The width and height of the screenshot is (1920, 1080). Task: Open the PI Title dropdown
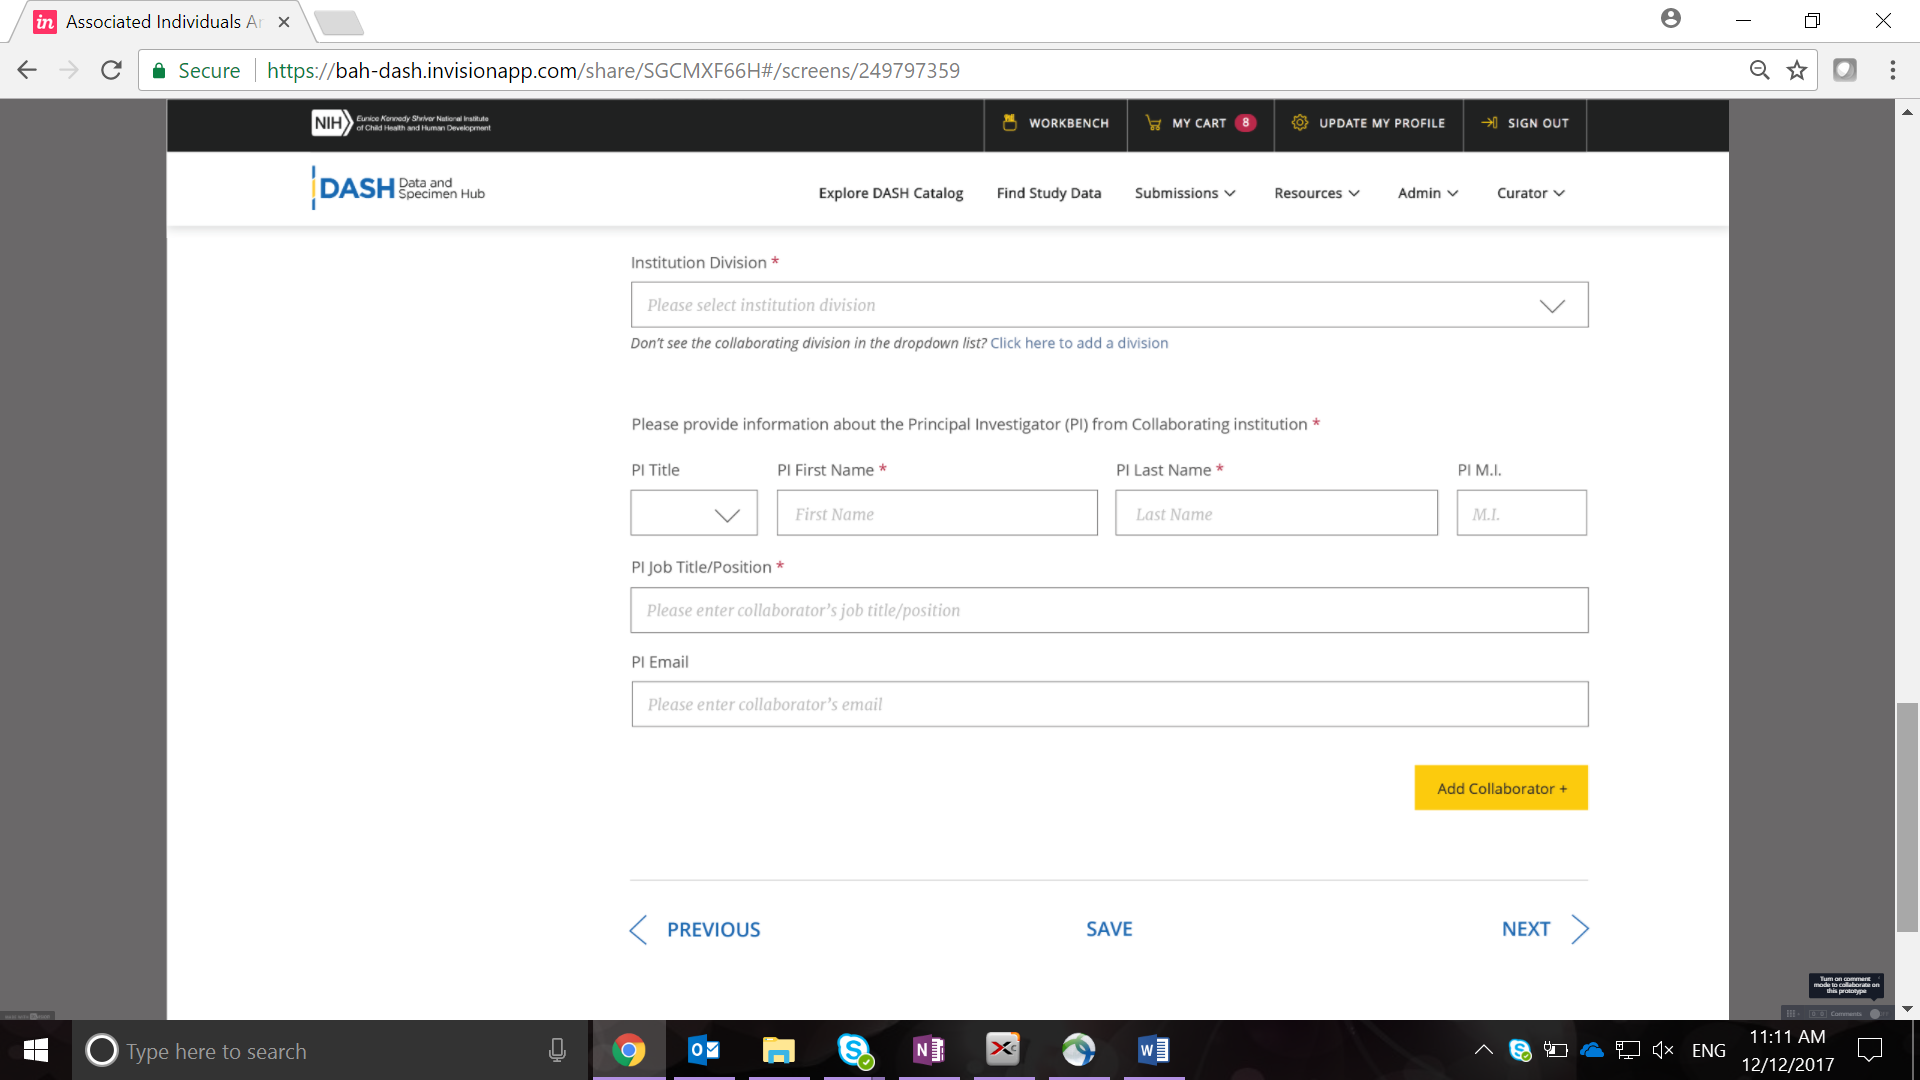[x=694, y=513]
